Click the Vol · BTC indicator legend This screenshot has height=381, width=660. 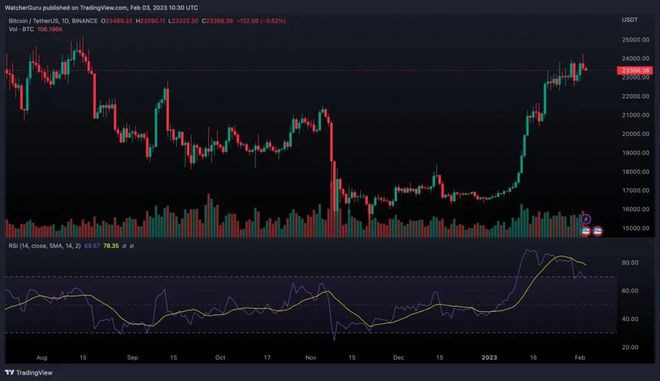click(21, 29)
